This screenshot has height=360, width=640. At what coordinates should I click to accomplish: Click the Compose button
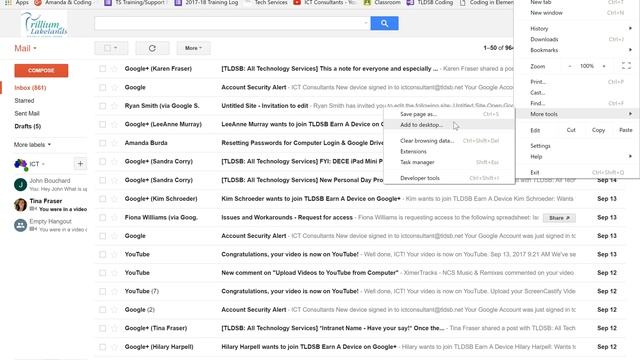(x=41, y=71)
